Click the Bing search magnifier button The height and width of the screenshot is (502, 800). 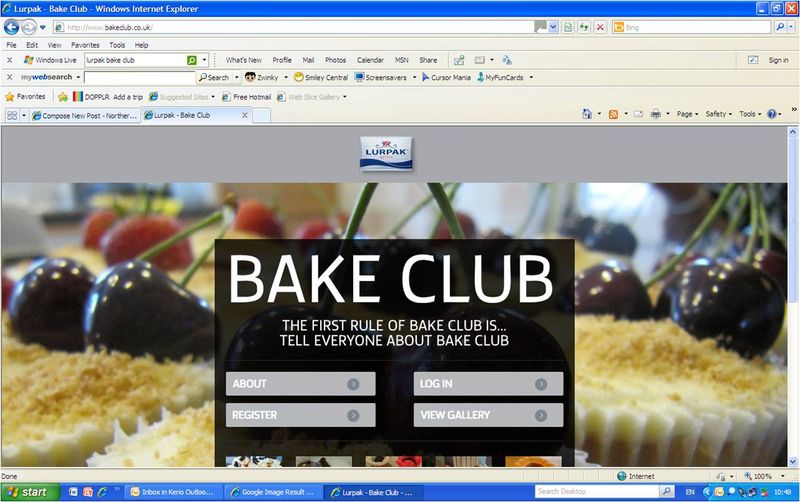[x=780, y=28]
